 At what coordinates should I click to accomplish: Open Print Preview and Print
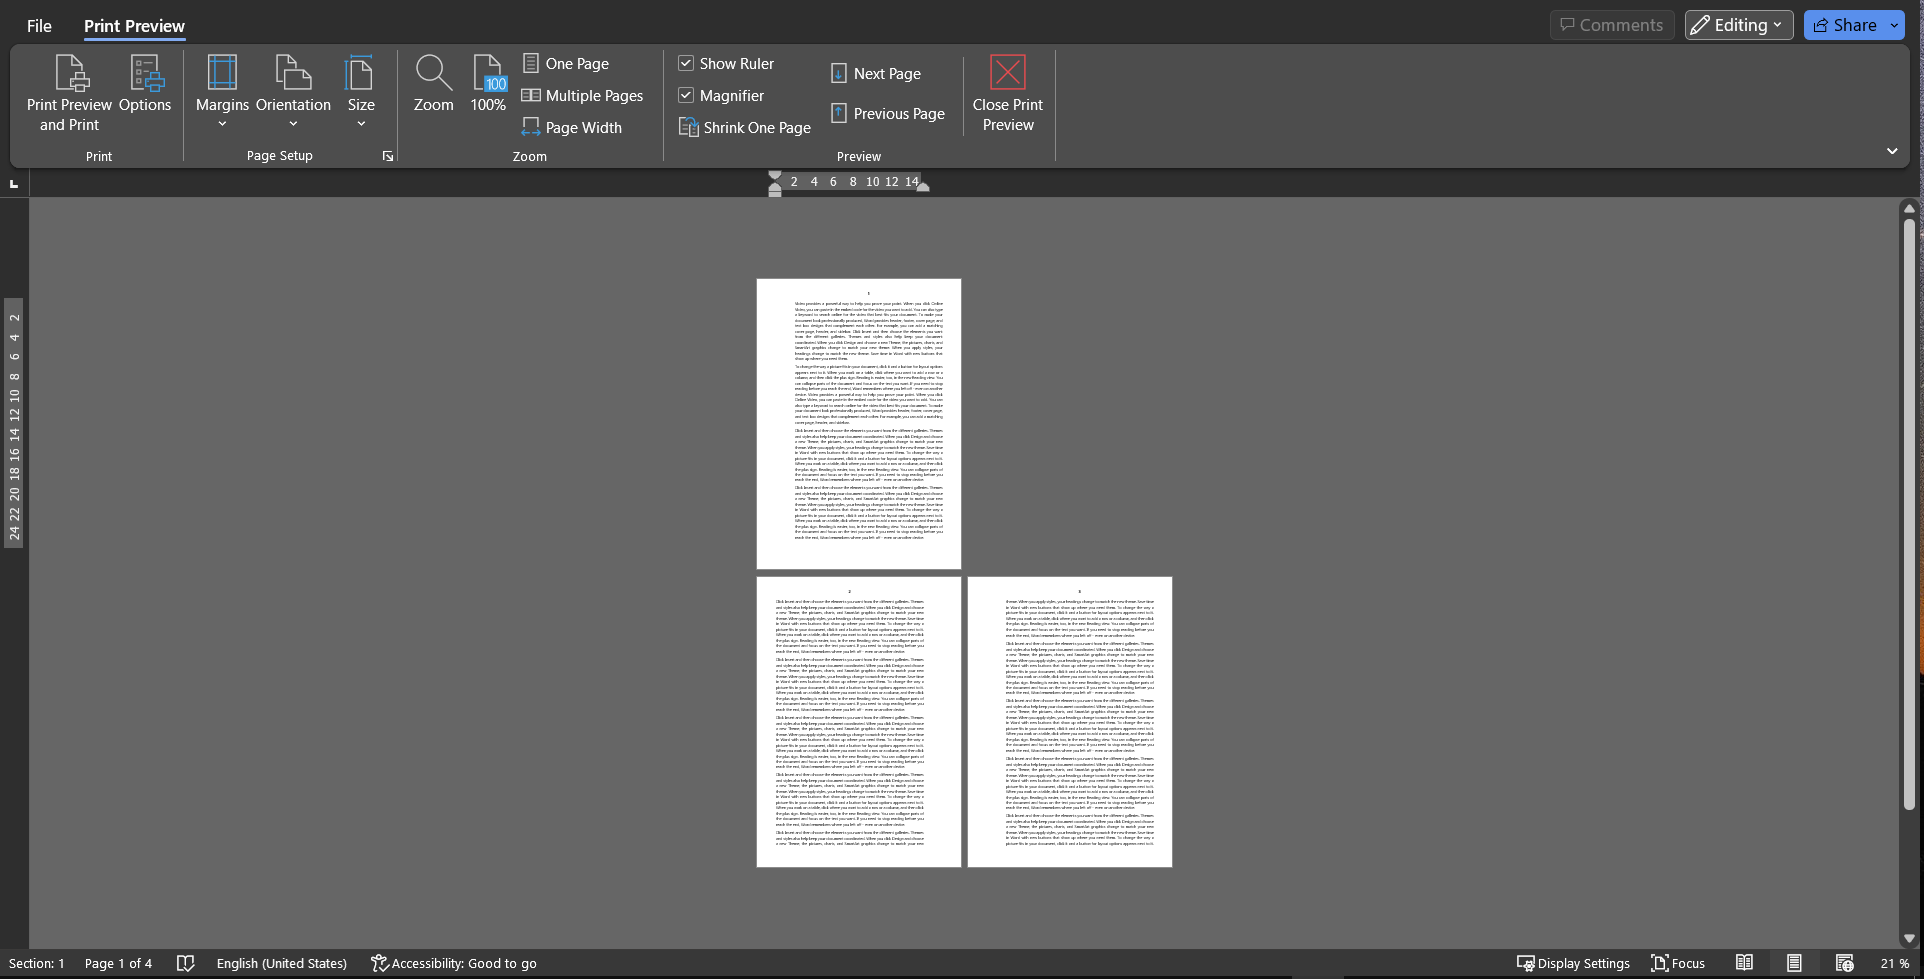69,93
